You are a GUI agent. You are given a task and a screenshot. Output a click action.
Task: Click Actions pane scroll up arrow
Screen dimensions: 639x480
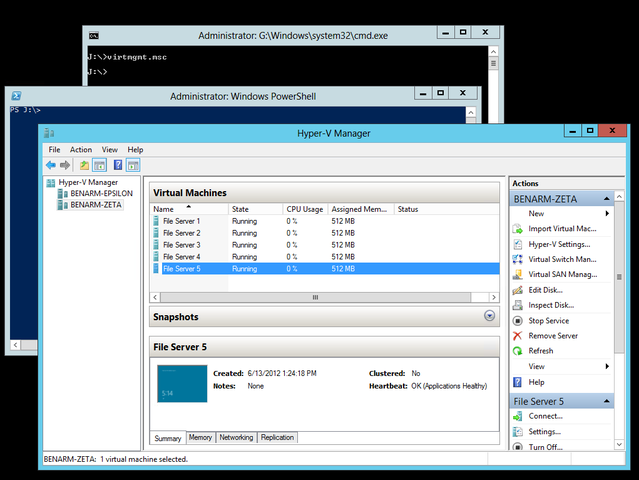click(619, 196)
